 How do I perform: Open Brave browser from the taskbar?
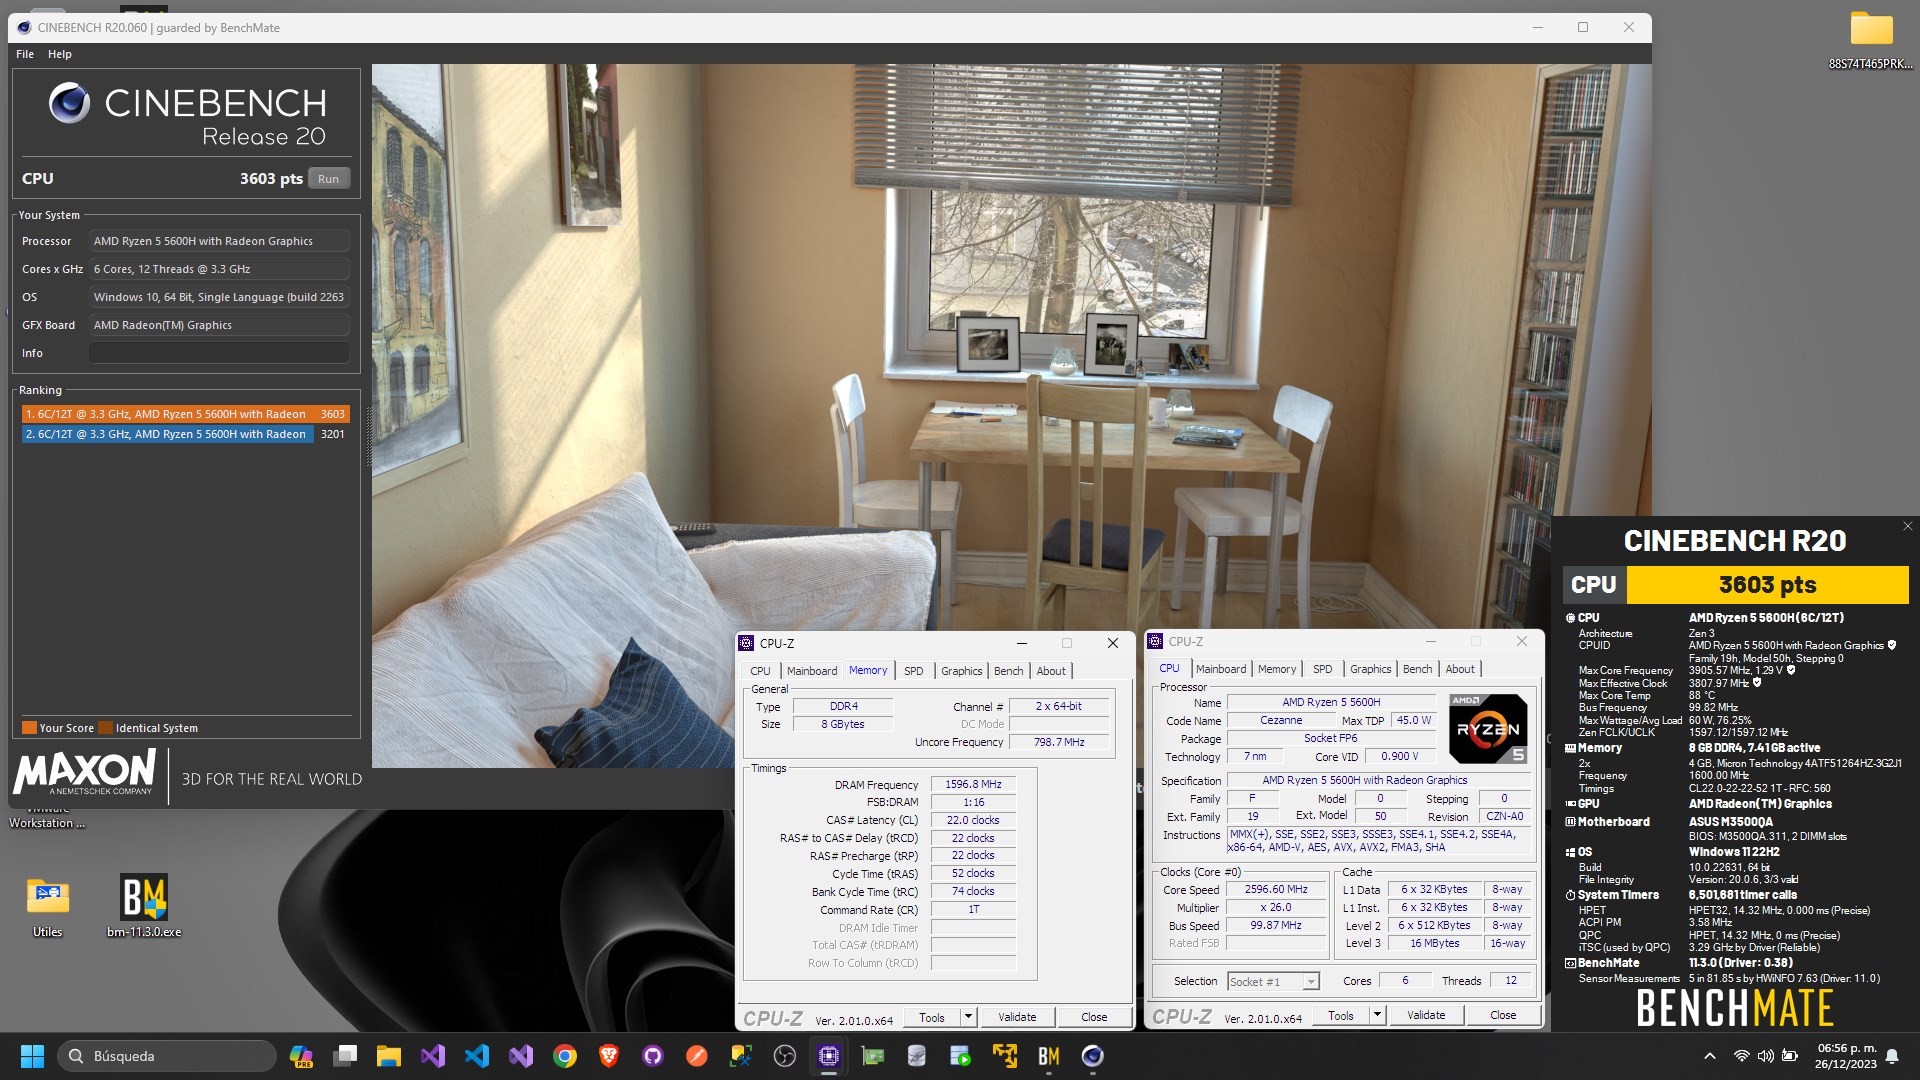click(x=609, y=1056)
